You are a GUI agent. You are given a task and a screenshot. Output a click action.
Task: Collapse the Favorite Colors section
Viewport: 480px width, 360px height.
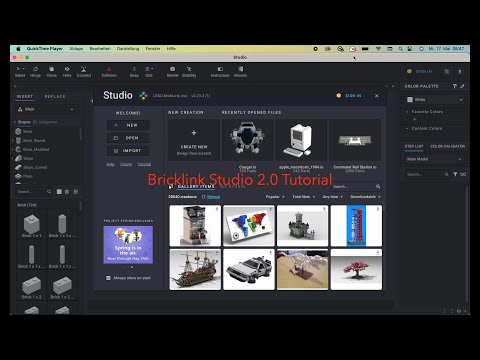click(407, 112)
